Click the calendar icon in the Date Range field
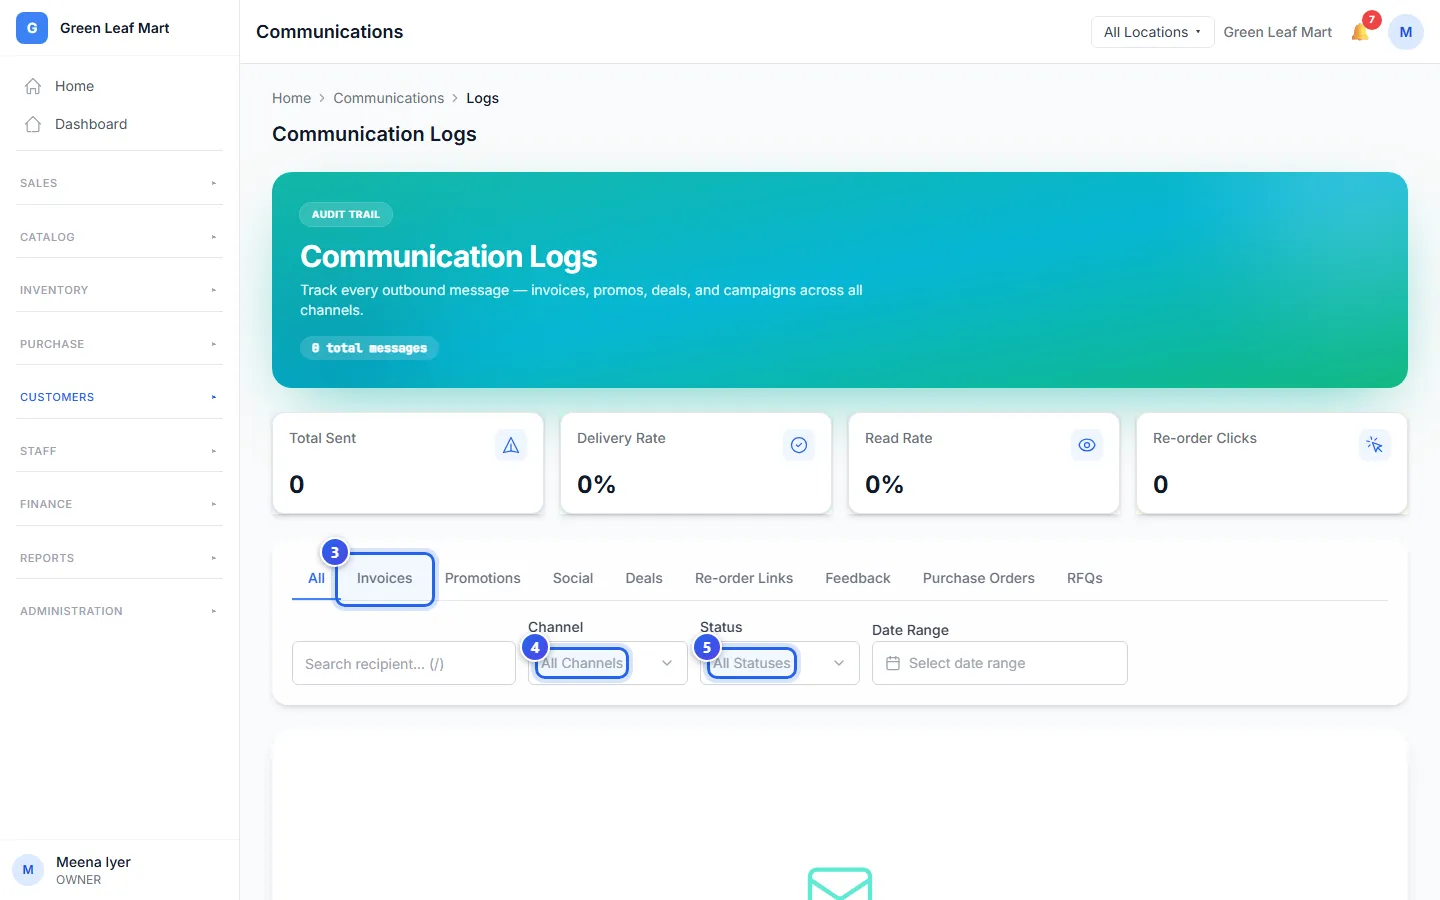The height and width of the screenshot is (900, 1440). click(893, 663)
